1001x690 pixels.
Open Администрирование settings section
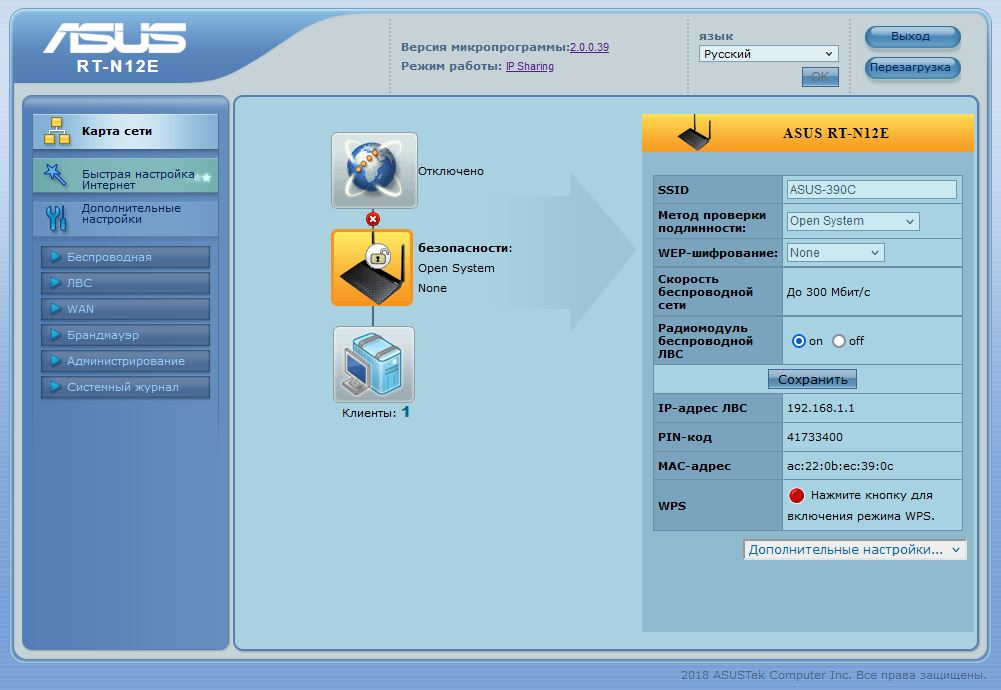pyautogui.click(x=126, y=361)
